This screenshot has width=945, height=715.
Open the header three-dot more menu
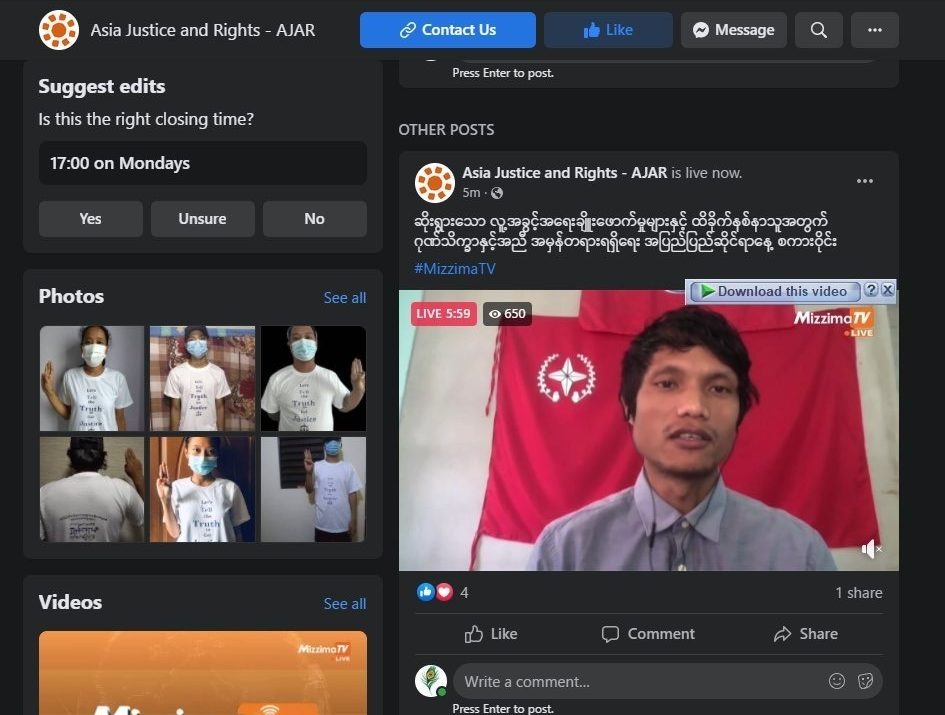(874, 30)
